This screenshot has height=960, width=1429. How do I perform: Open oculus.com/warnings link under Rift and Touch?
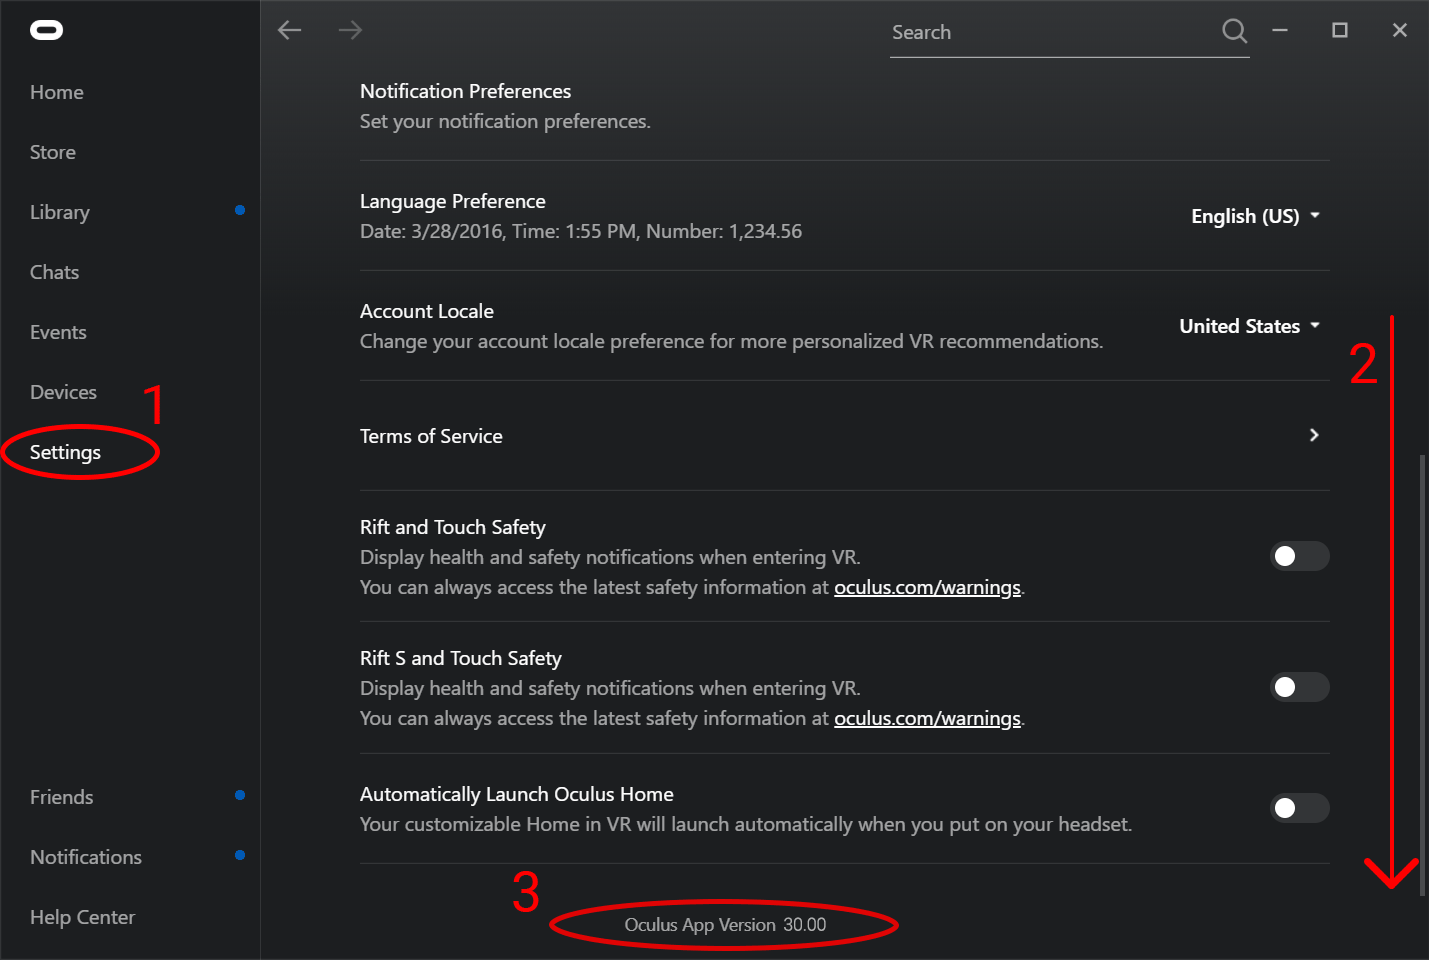point(927,587)
